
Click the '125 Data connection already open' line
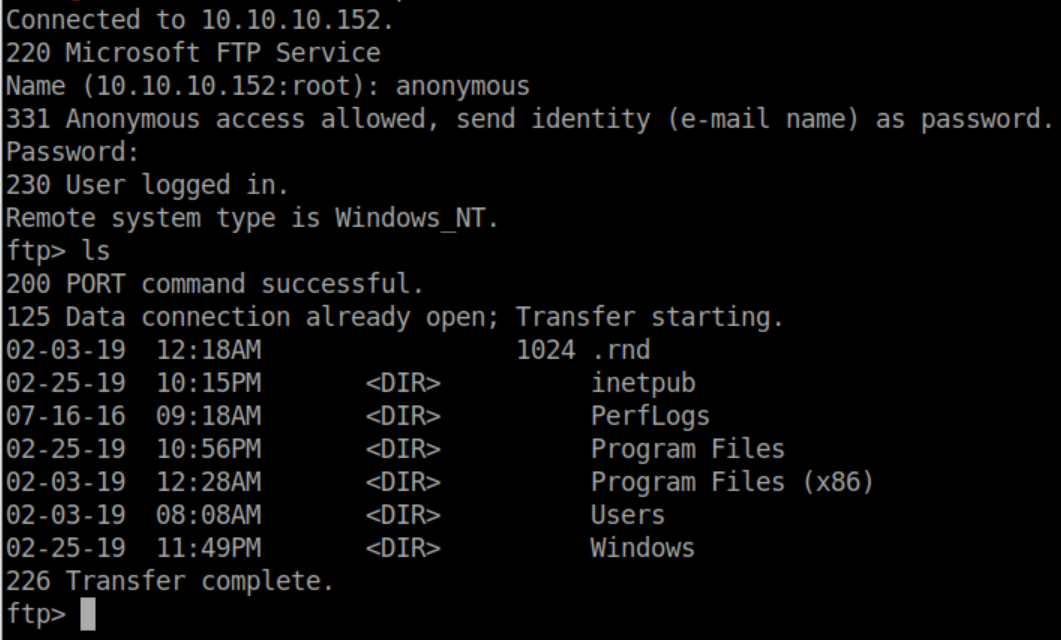coord(394,317)
